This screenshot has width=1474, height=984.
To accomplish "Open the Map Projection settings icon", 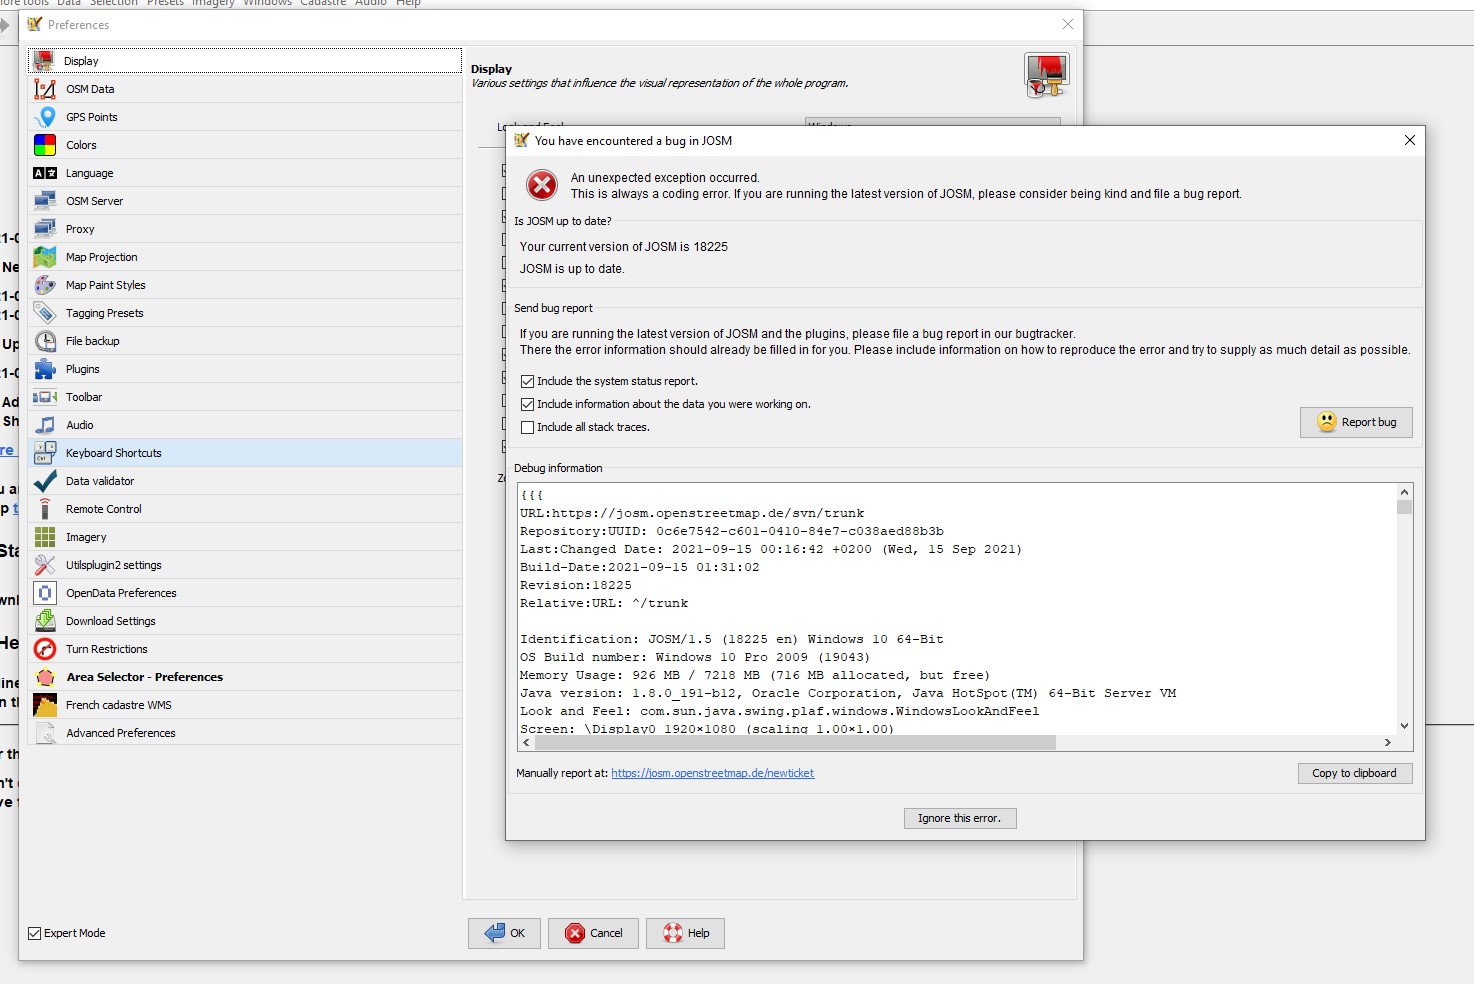I will [45, 257].
